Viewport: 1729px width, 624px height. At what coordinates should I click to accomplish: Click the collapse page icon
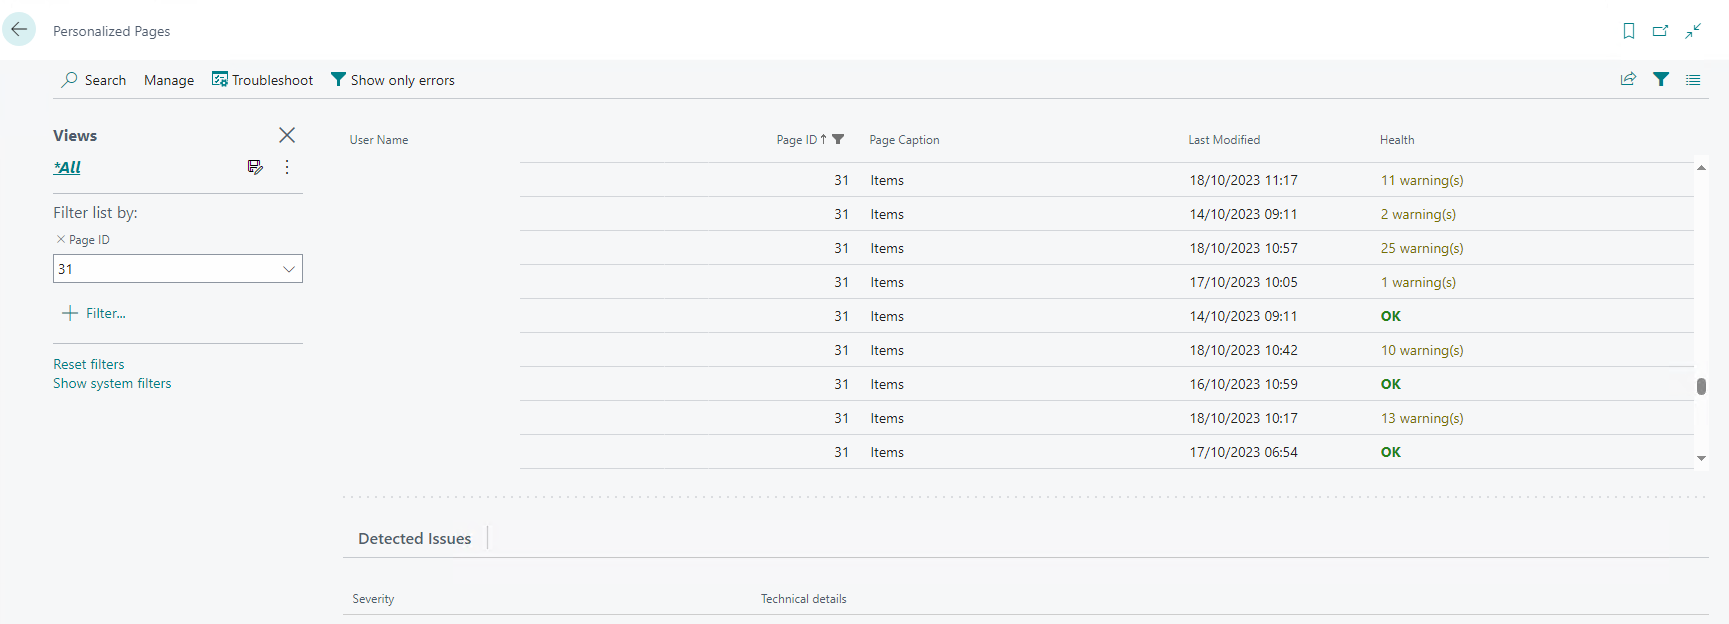coord(1693,31)
